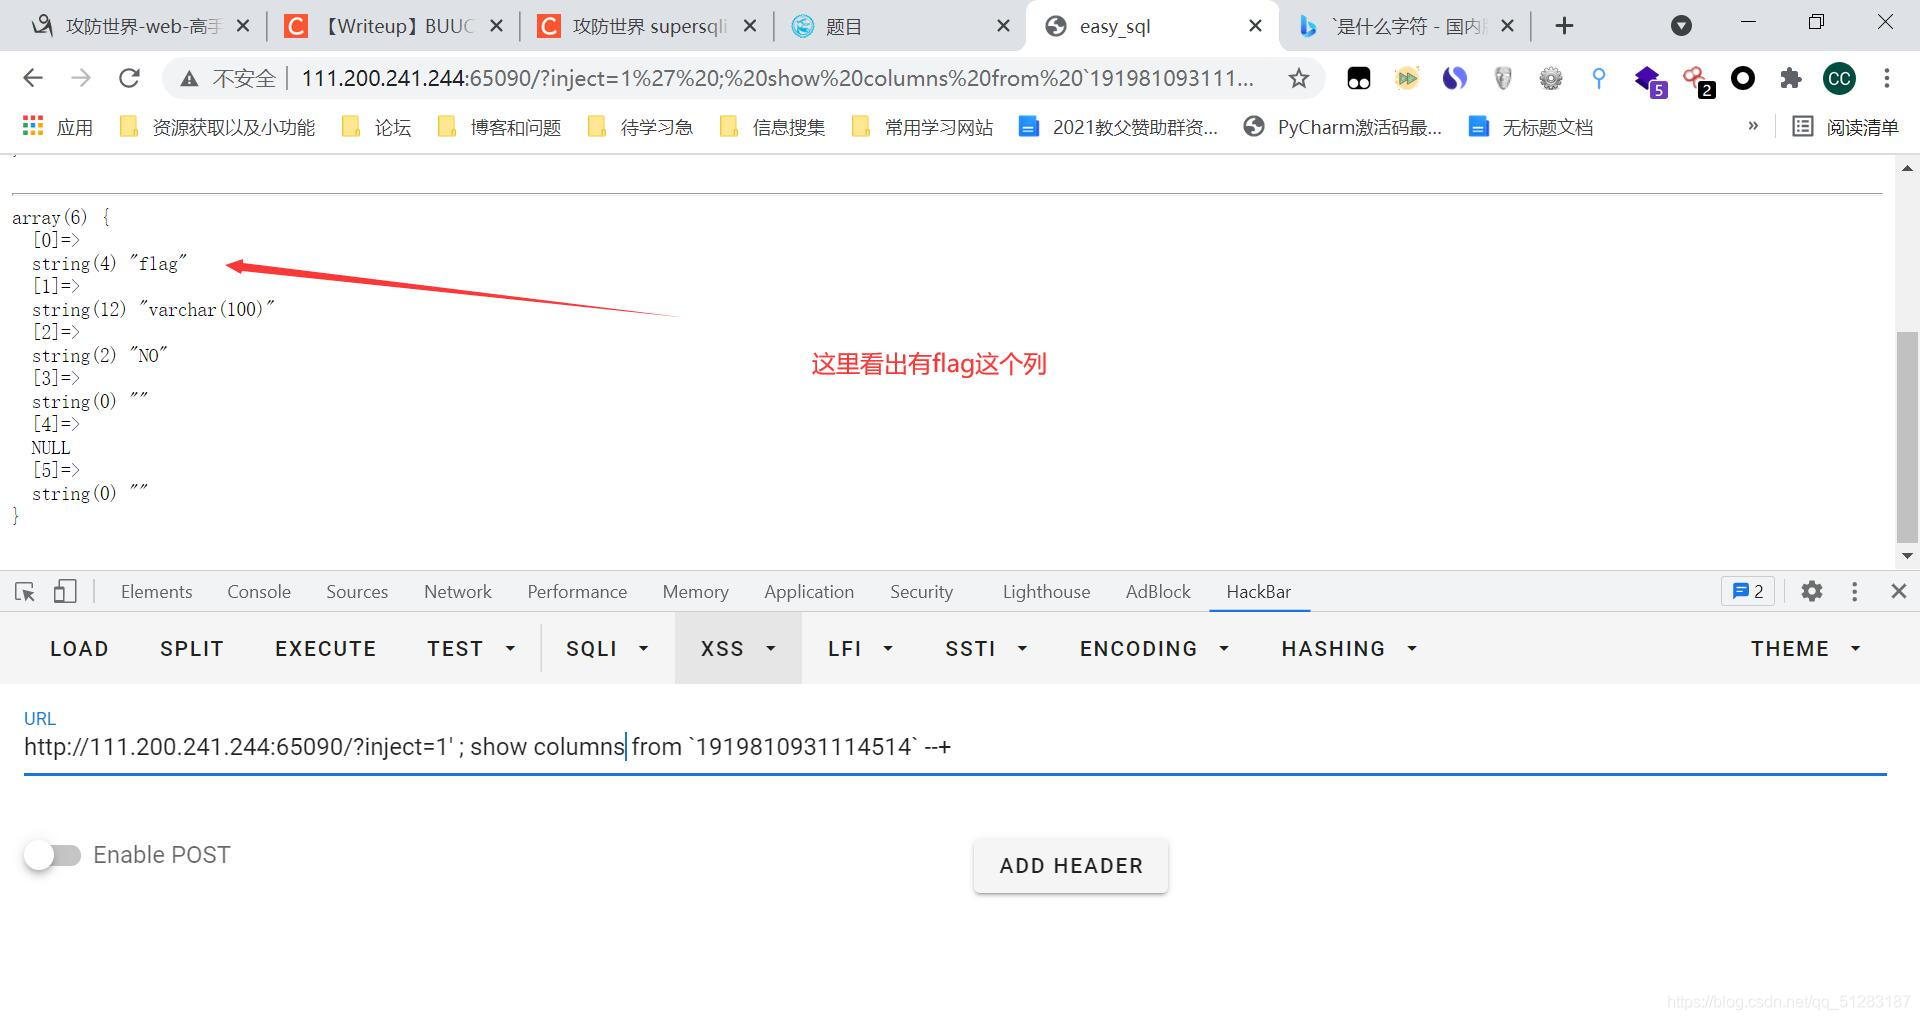Toggle the device toolbar icon
This screenshot has height=1020, width=1920.
[x=65, y=591]
